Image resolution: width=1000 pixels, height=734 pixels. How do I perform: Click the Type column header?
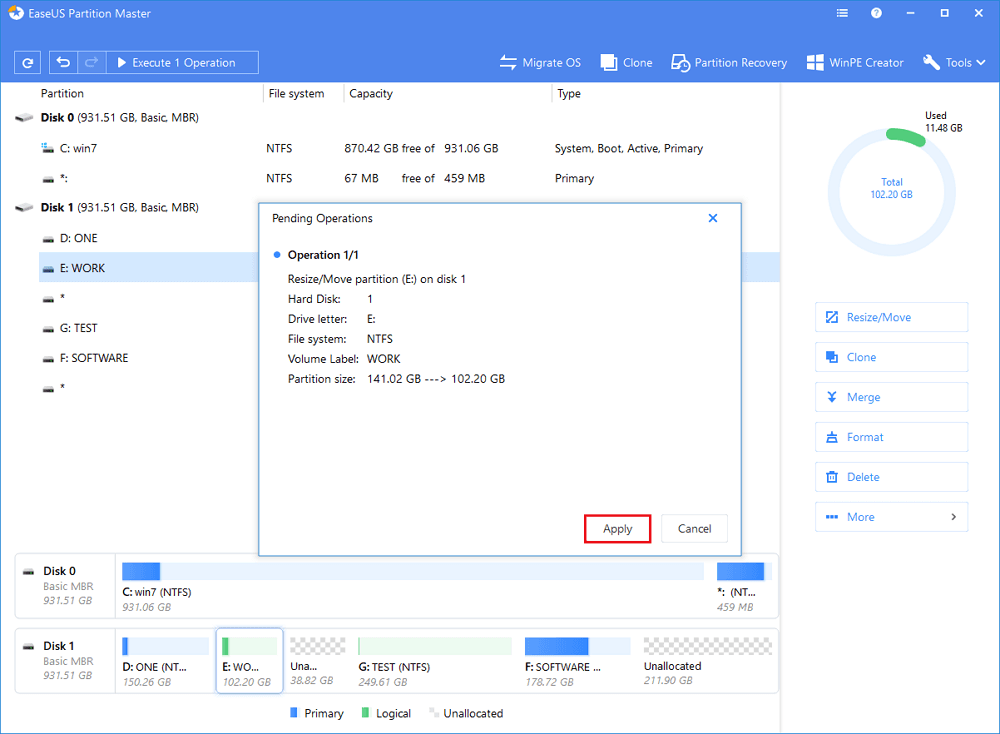[x=569, y=93]
